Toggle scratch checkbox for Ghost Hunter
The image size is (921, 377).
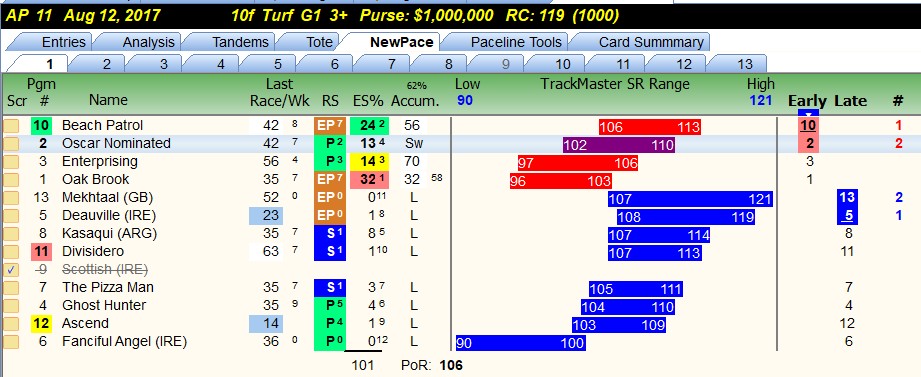[x=12, y=305]
